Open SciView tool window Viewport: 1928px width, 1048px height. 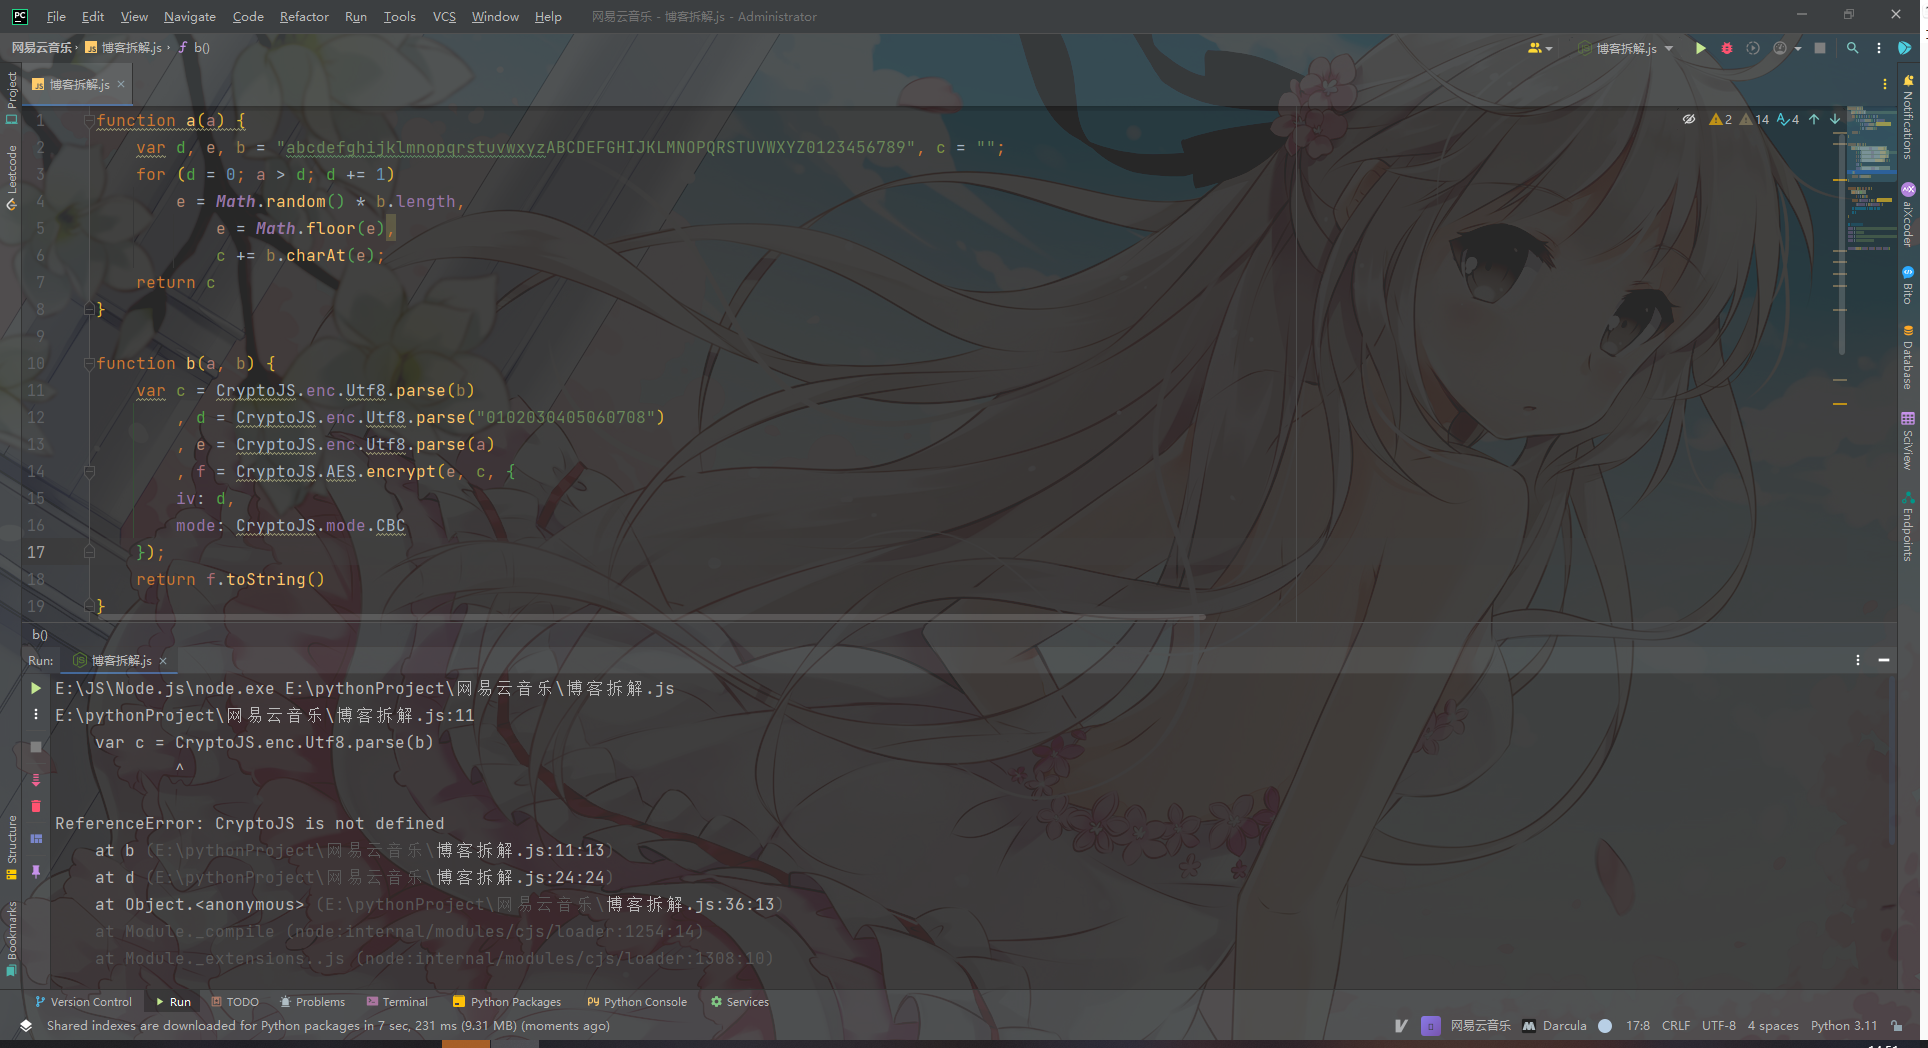pyautogui.click(x=1908, y=441)
